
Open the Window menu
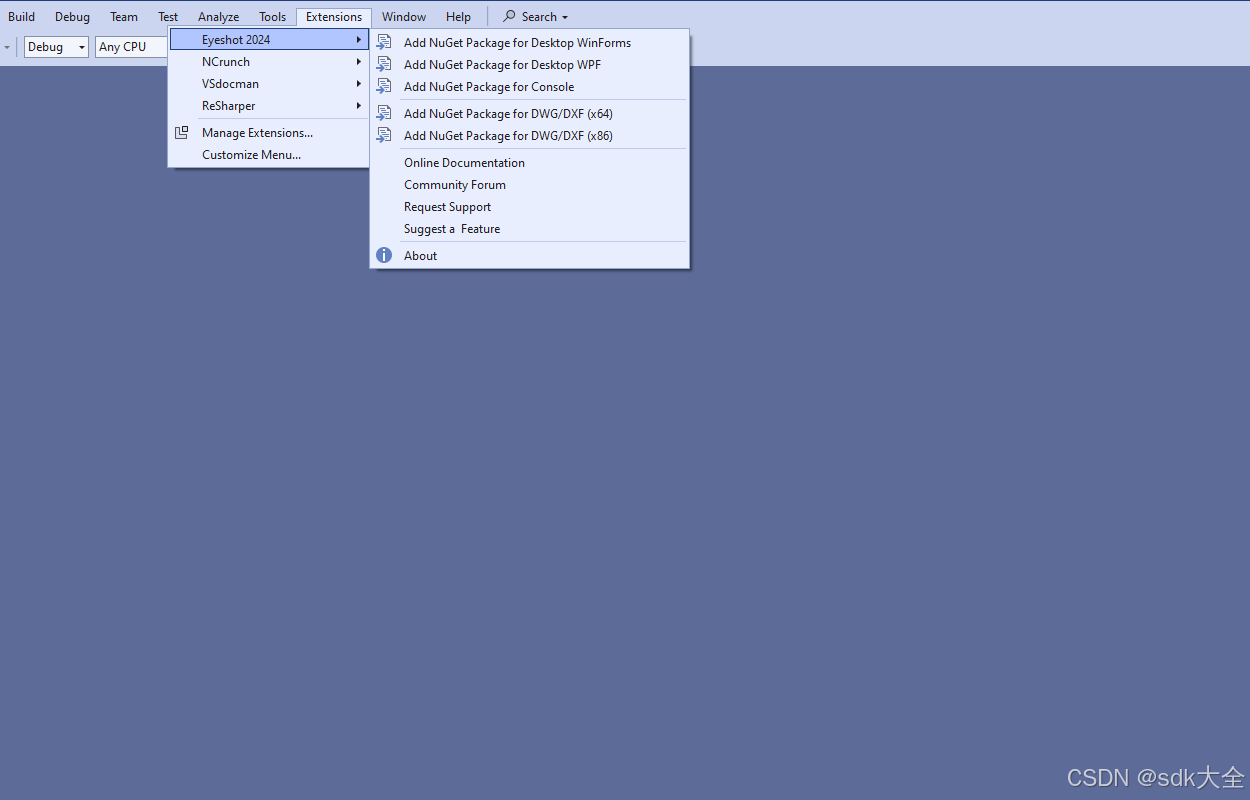[x=404, y=16]
